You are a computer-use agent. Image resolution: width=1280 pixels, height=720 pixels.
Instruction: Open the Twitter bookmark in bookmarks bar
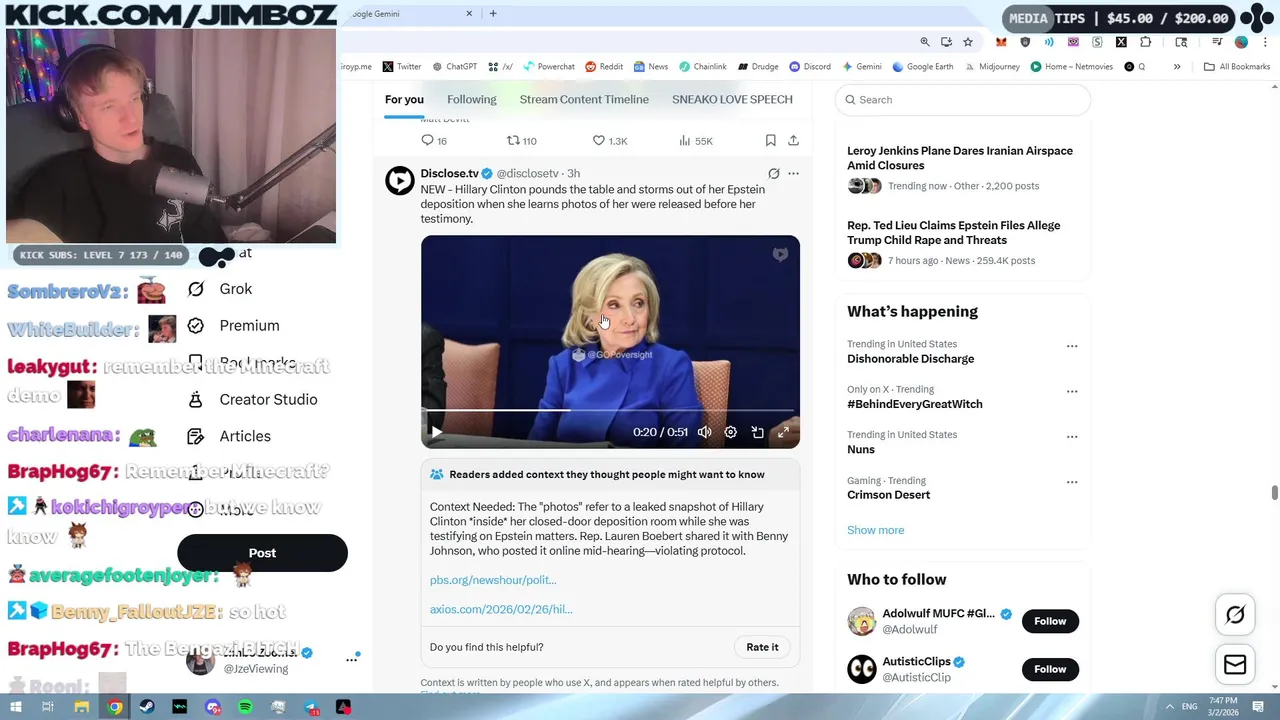pos(402,67)
